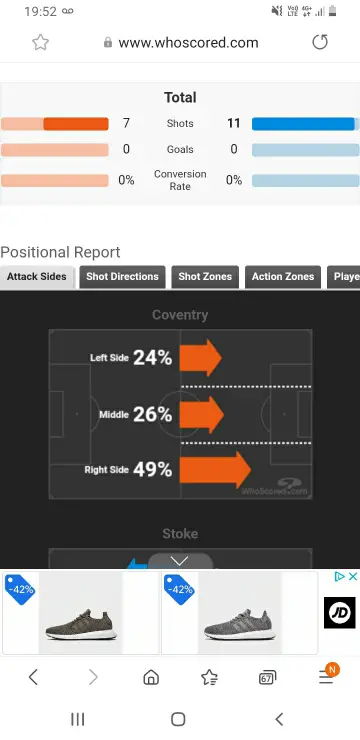Tap the padlock site security icon
The height and width of the screenshot is (740, 360).
click(108, 42)
